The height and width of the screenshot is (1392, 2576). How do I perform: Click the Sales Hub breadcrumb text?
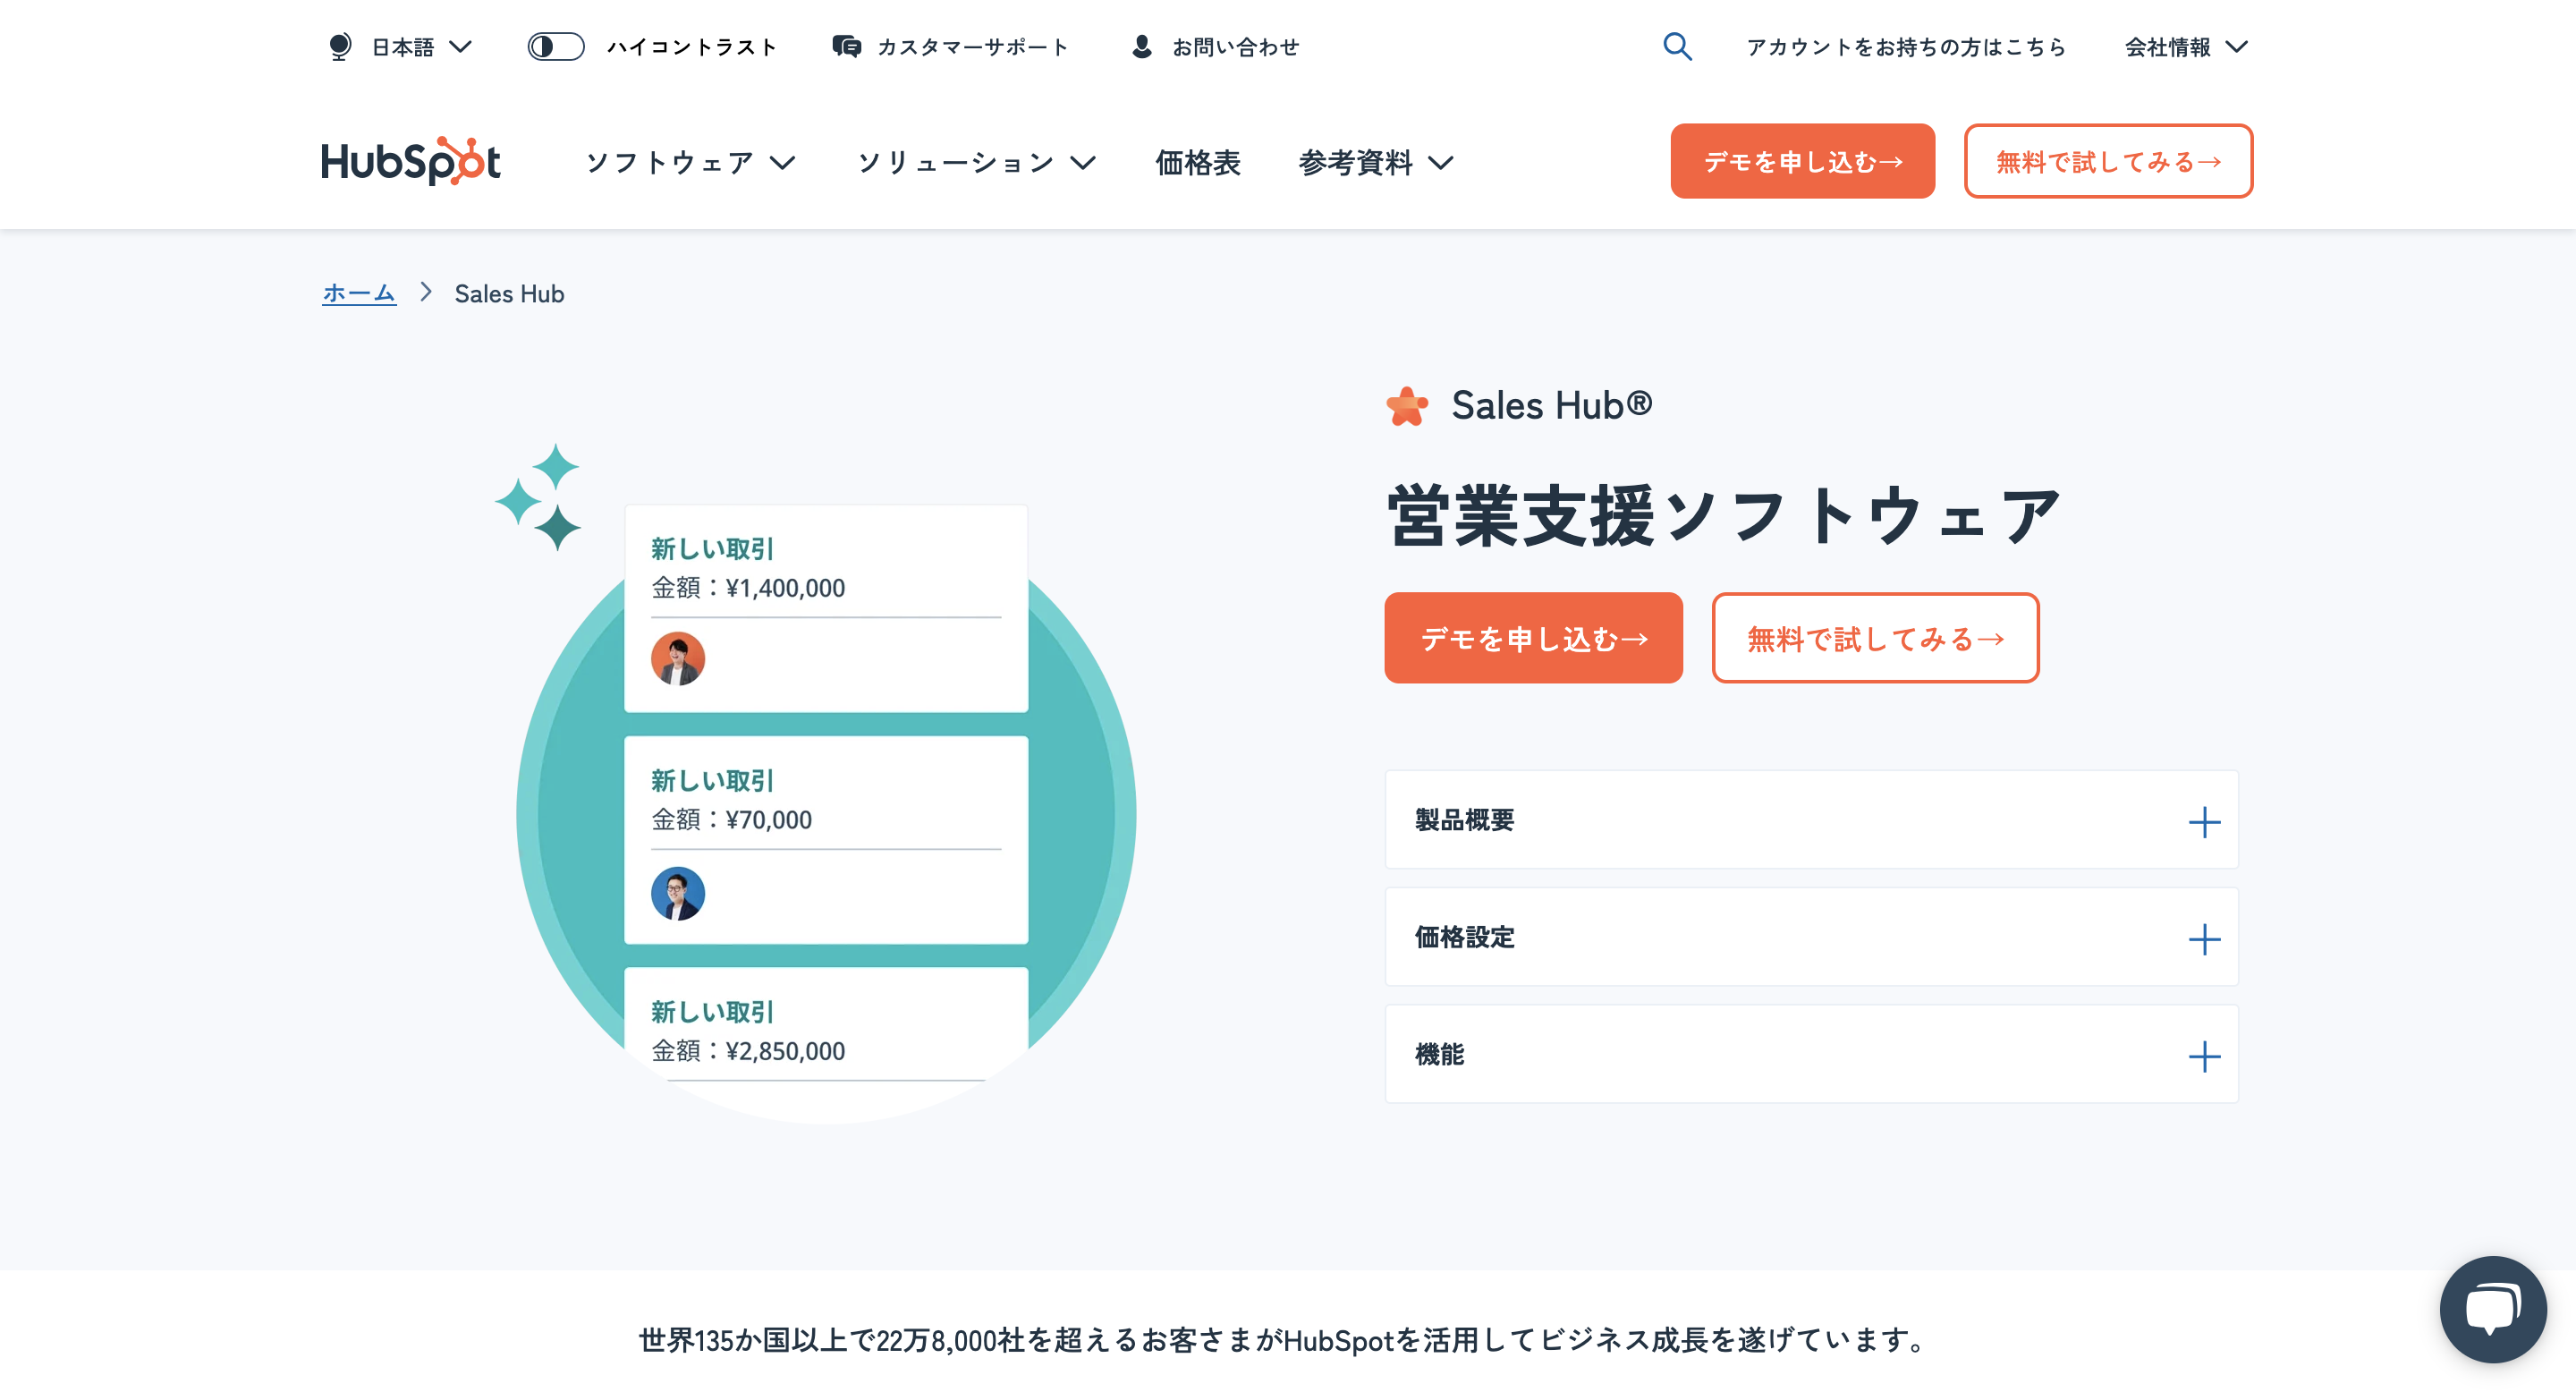pos(509,293)
